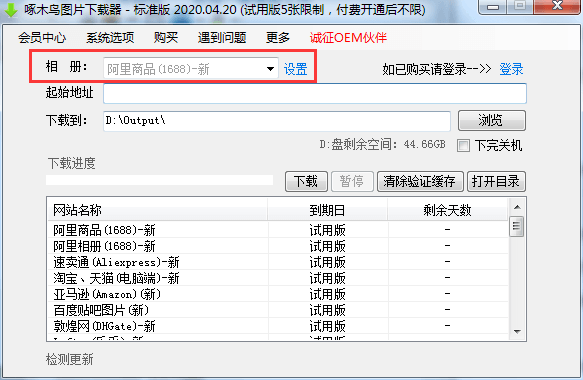Toggle the 下完关机 checkbox
The image size is (583, 380).
pos(463,145)
